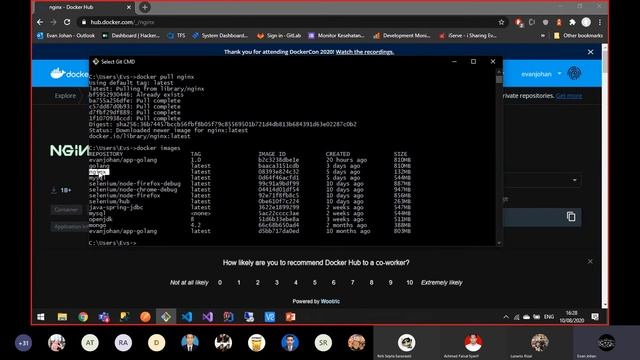Open Sign in - GitLab bookmark
This screenshot has width=640, height=360.
[x=279, y=36]
